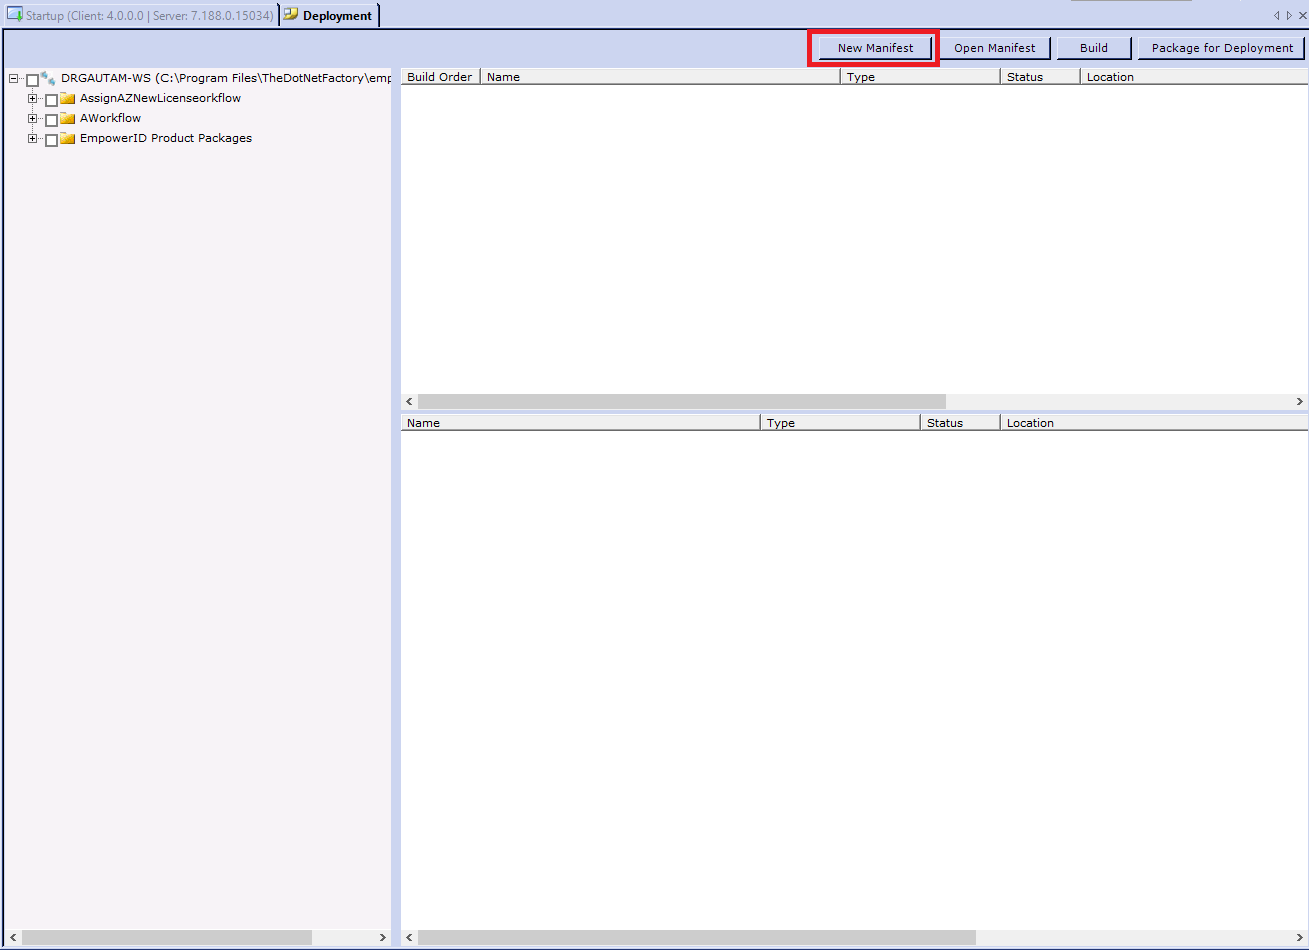Click the upper grid horizontal scrollbar thumb

coord(681,401)
